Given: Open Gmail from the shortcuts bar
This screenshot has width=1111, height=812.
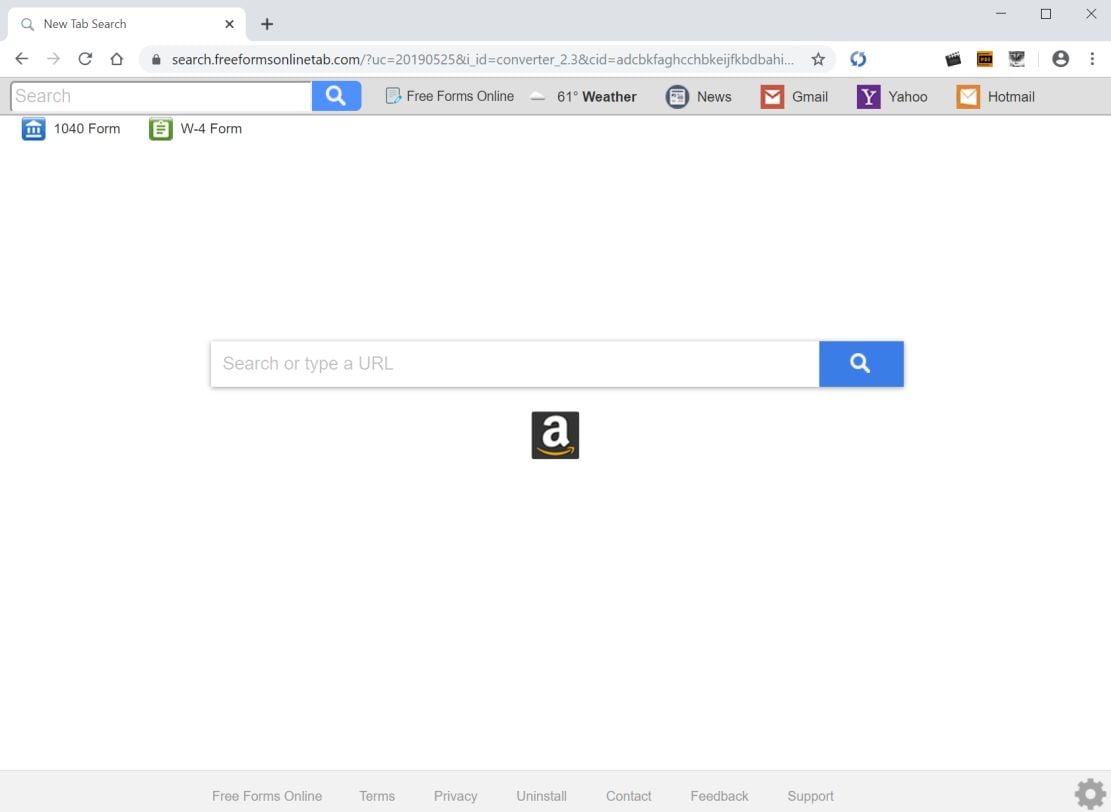Looking at the screenshot, I should [793, 96].
